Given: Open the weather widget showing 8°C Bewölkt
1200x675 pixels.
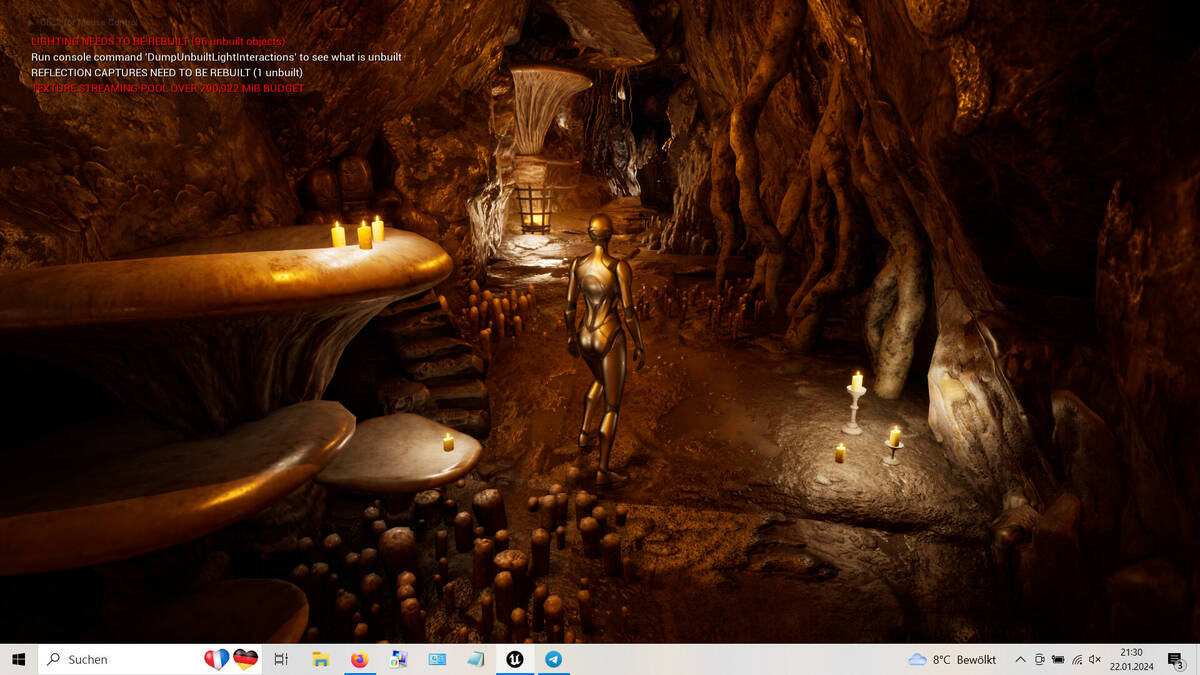Looking at the screenshot, I should [952, 659].
